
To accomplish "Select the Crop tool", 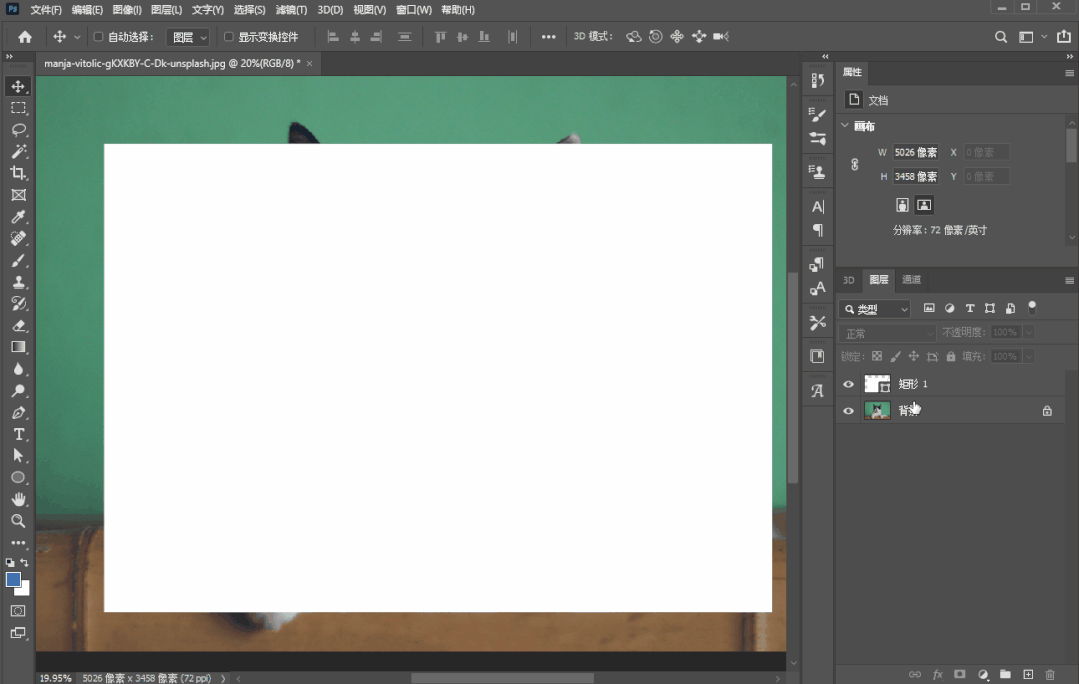I will pyautogui.click(x=19, y=173).
